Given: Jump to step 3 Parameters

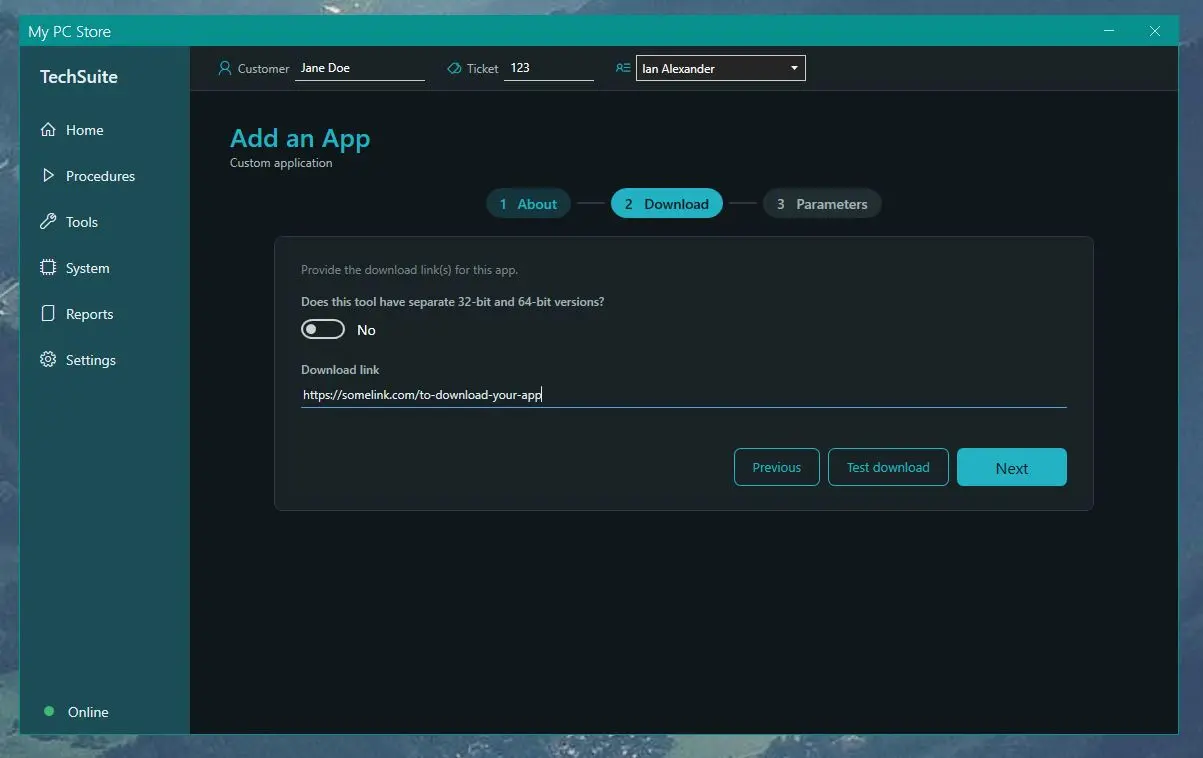Looking at the screenshot, I should pyautogui.click(x=822, y=204).
